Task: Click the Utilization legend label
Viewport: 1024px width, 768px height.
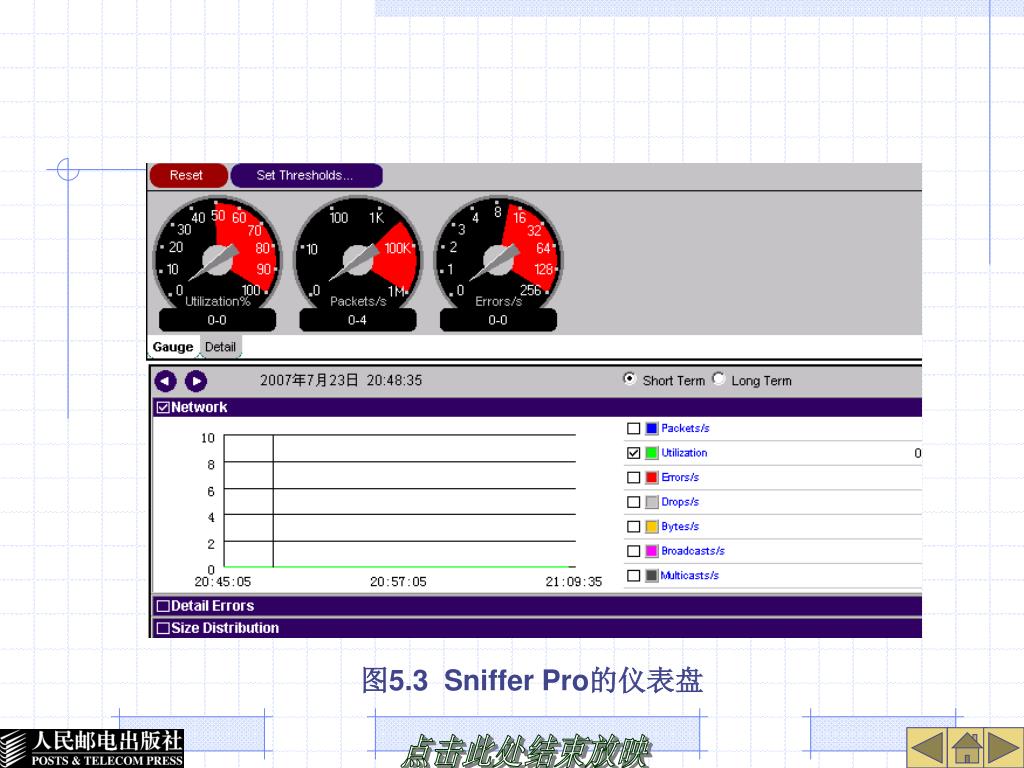Action: point(684,453)
